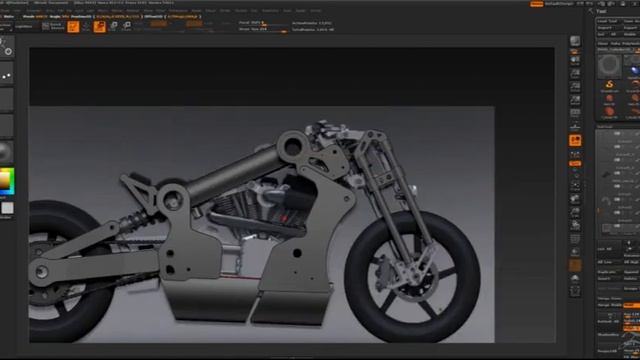Image resolution: width=640 pixels, height=360 pixels.
Task: Open the Preferences menu
Action: [178, 11]
